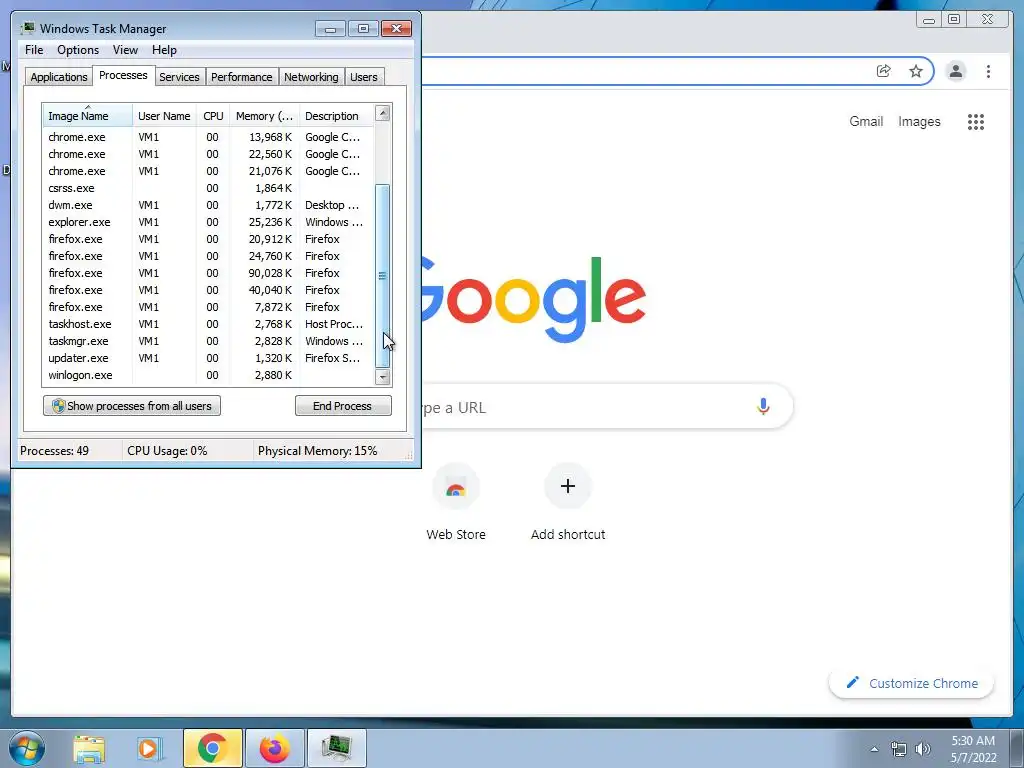The image size is (1024, 768).
Task: Click the Chrome share page icon
Action: pos(883,71)
